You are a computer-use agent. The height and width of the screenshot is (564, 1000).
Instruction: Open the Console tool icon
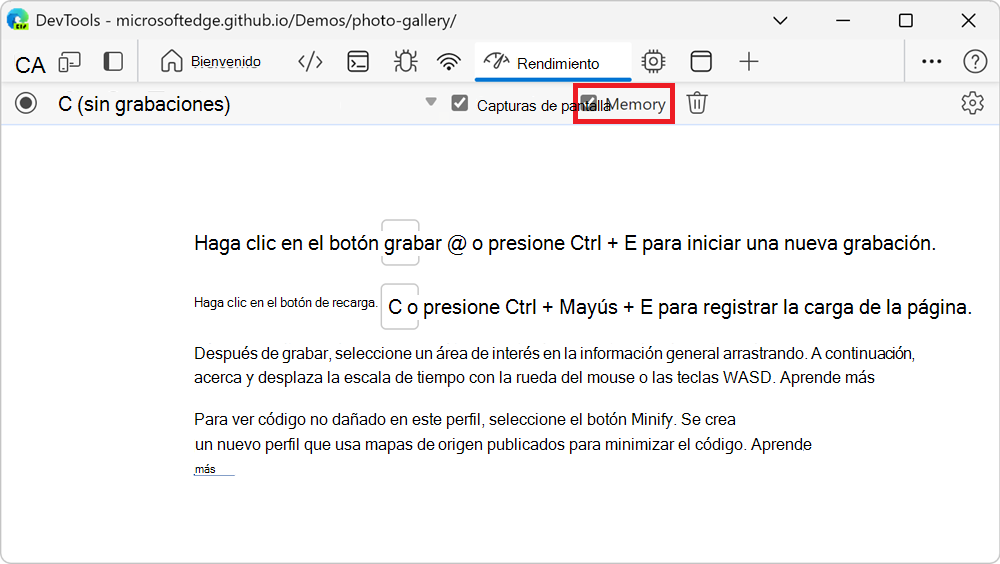point(358,62)
